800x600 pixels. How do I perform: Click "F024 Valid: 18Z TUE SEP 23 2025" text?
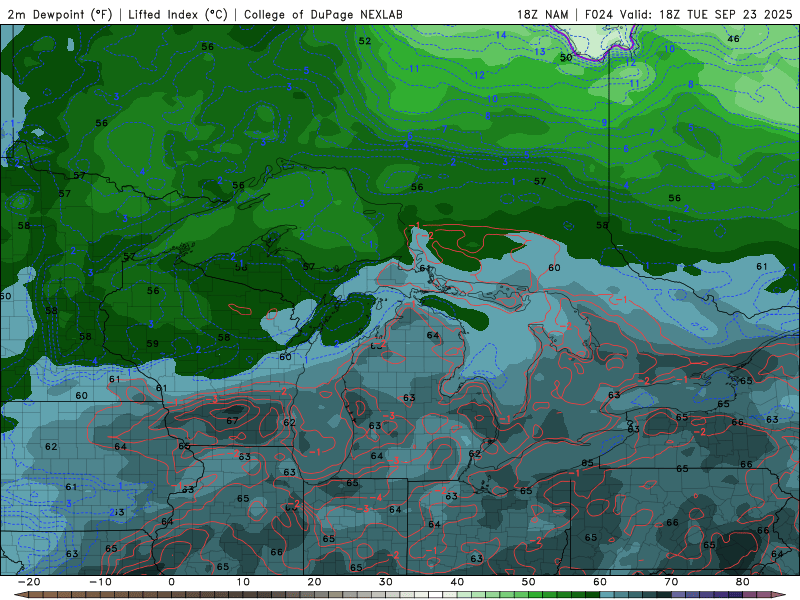[x=688, y=14]
